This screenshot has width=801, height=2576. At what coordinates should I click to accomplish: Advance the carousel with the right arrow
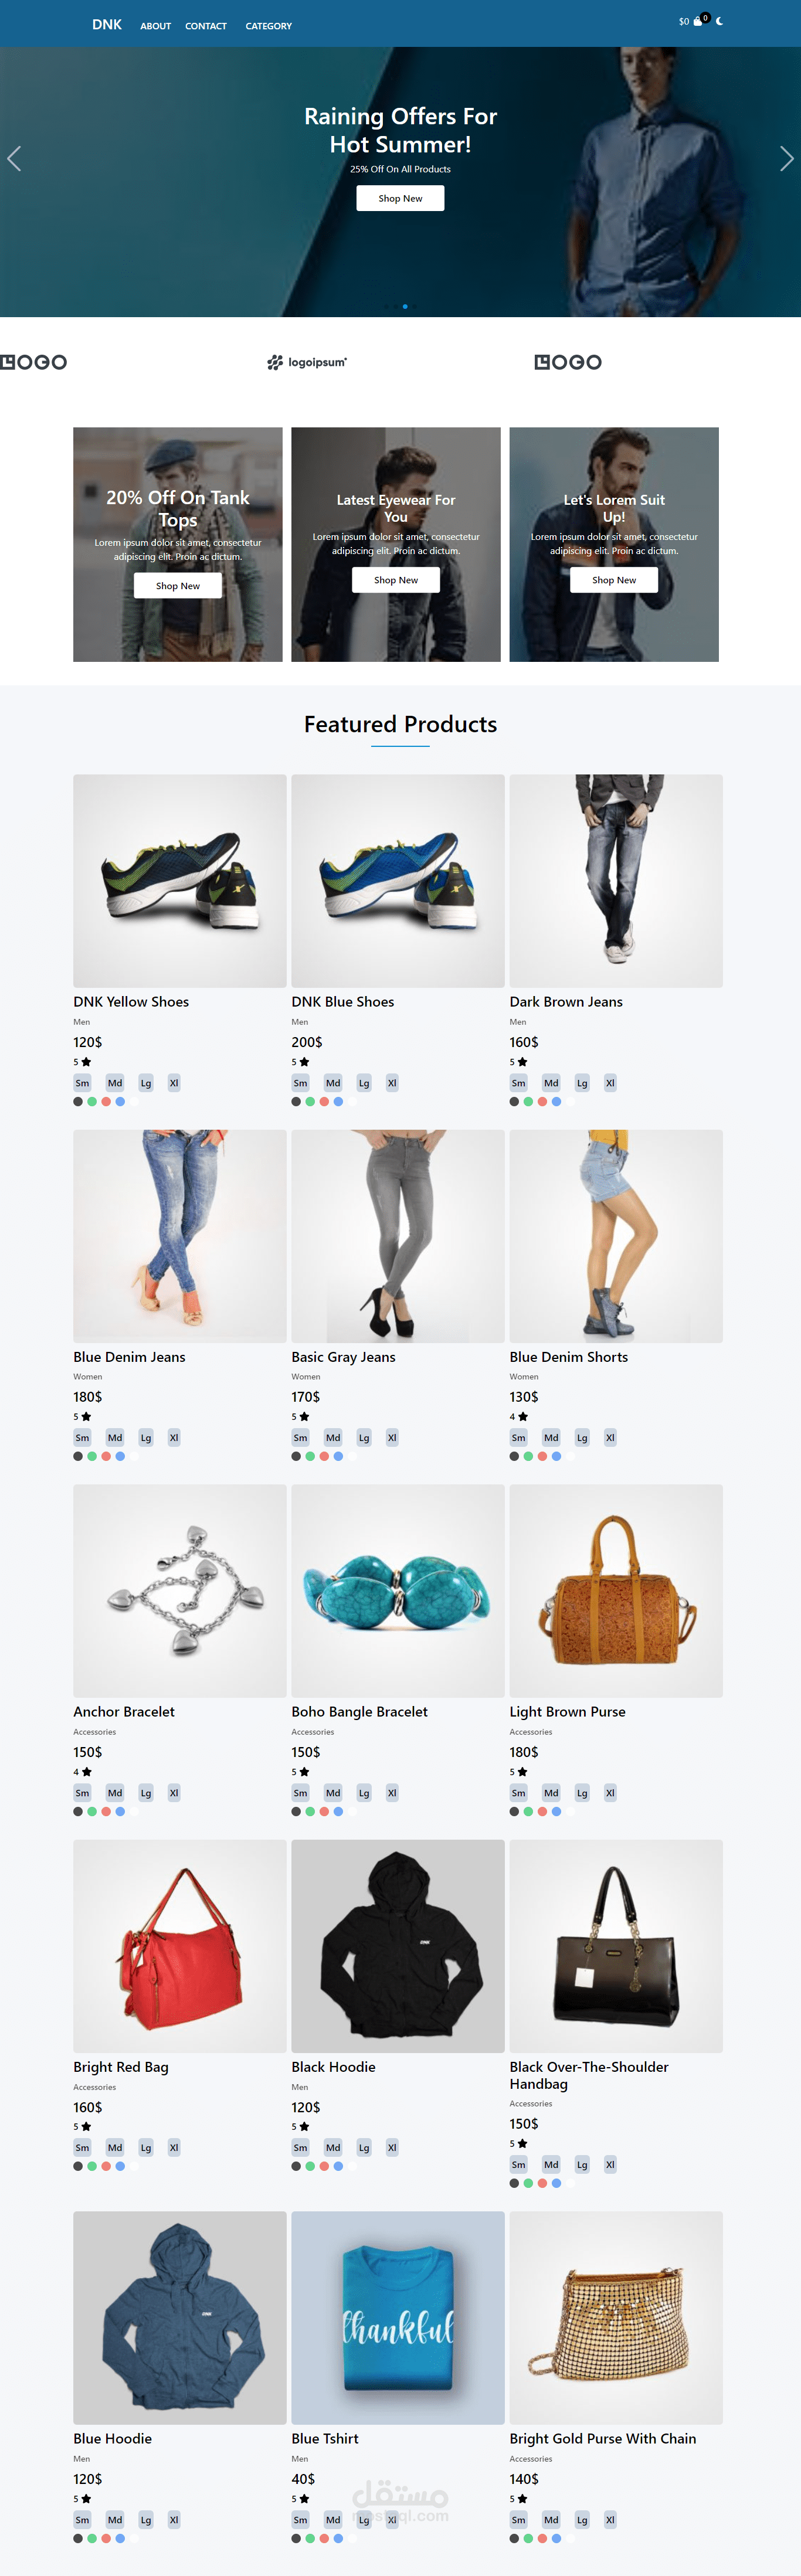point(786,158)
